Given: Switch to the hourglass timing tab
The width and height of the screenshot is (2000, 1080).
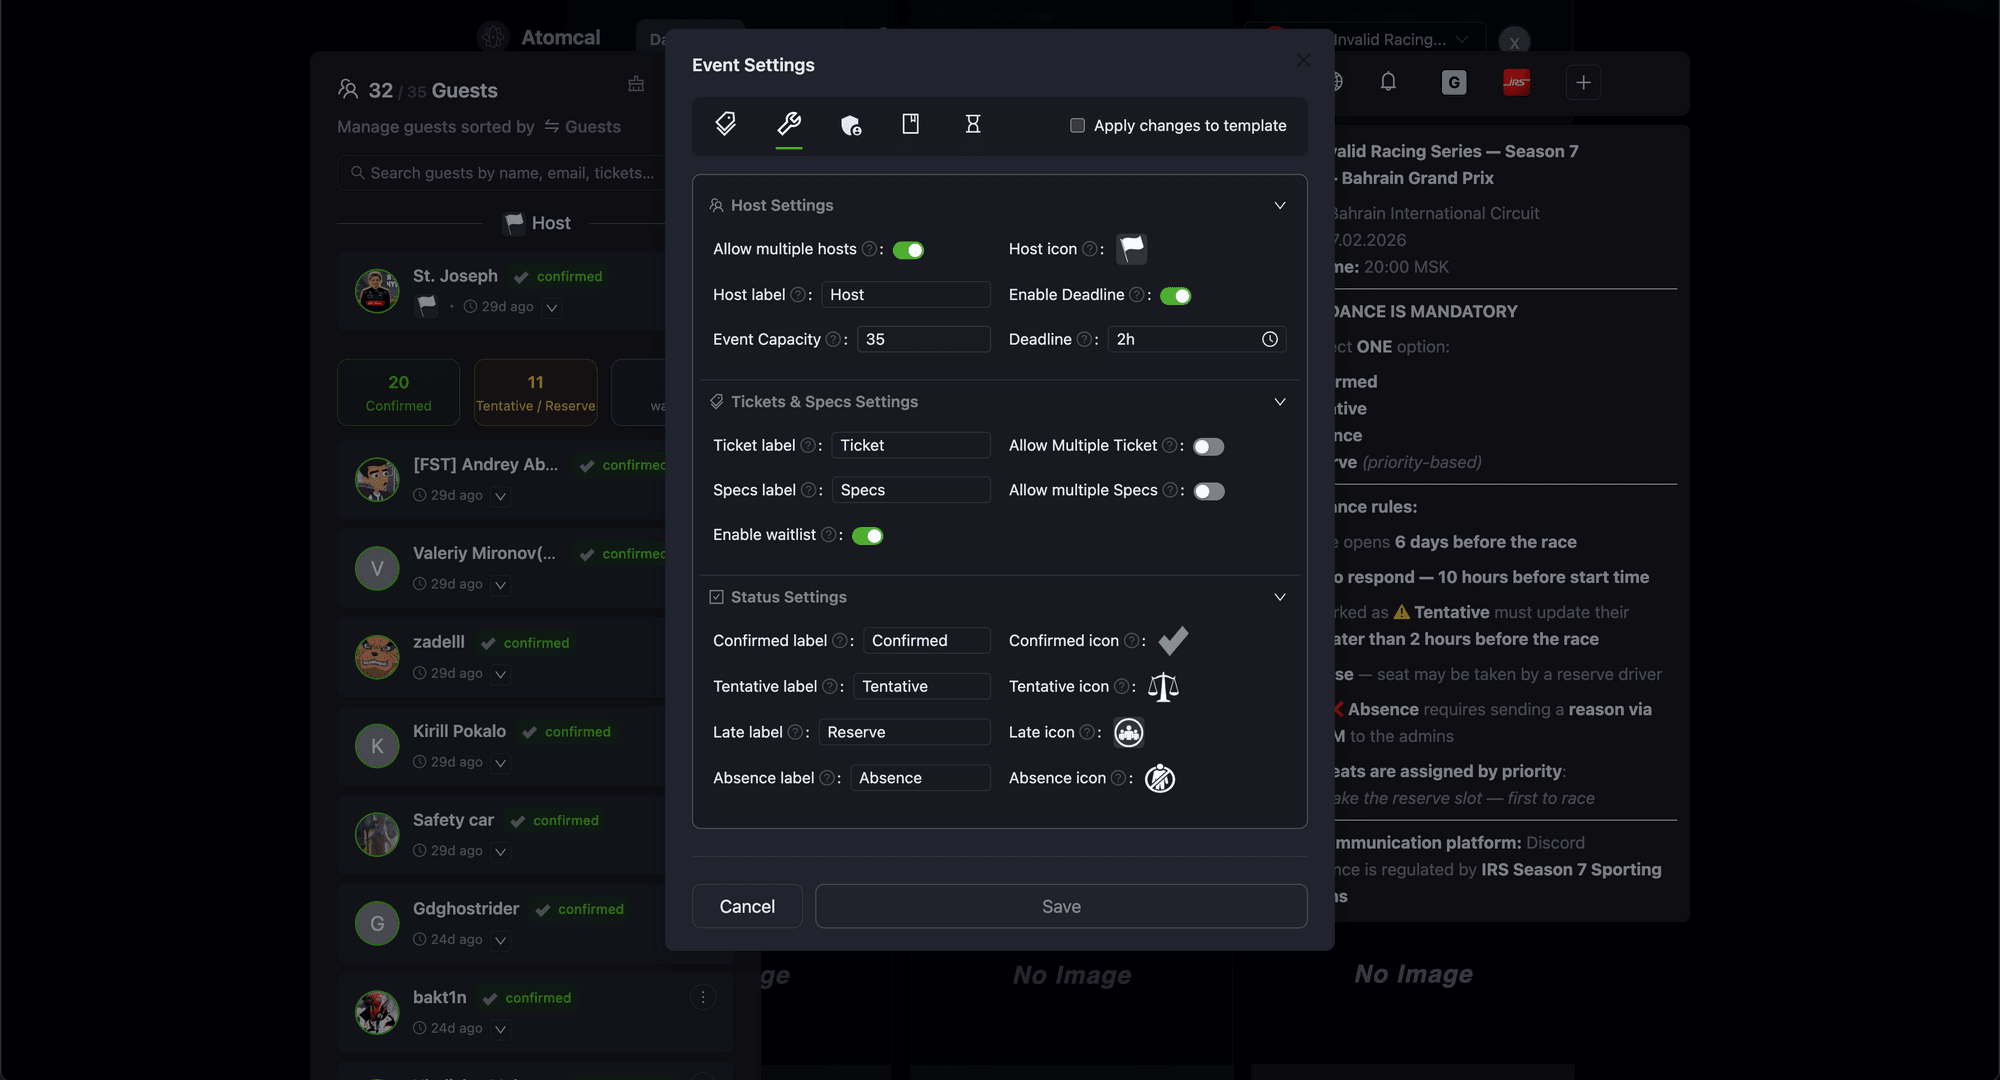Looking at the screenshot, I should coord(972,124).
